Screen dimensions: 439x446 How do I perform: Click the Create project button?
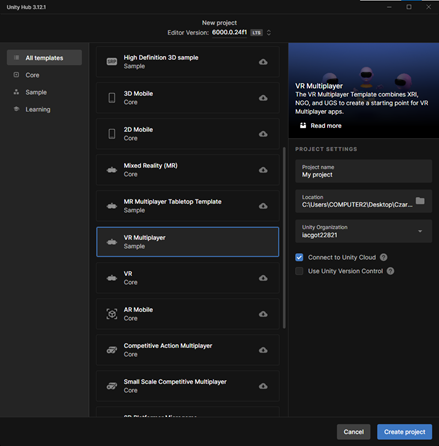click(404, 432)
